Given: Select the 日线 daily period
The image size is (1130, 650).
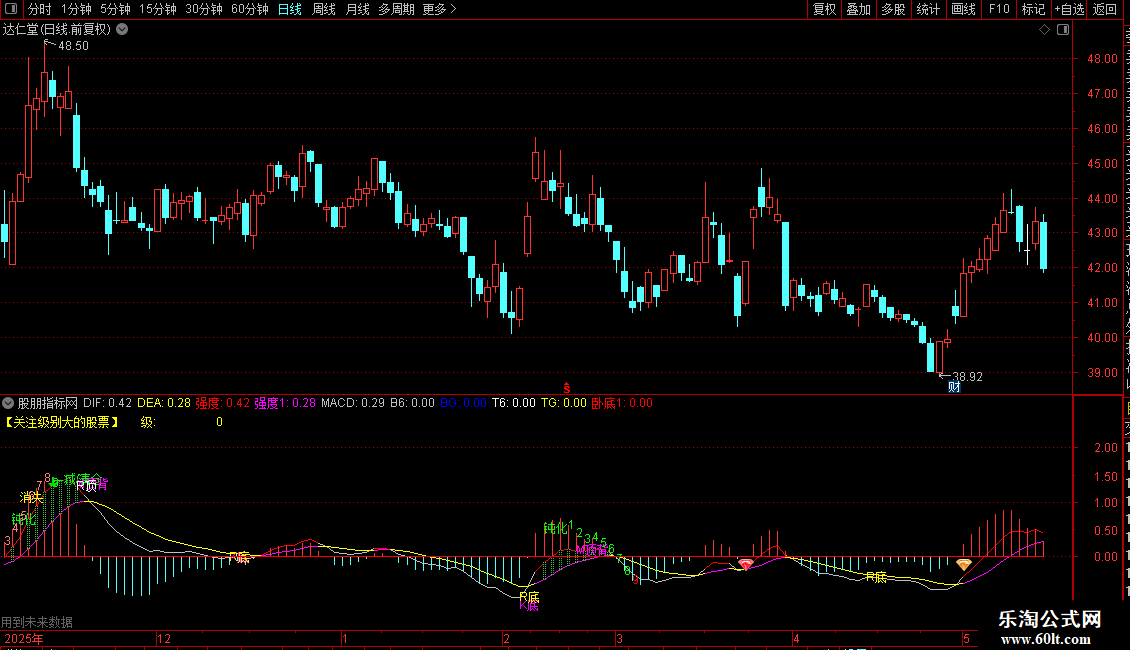Looking at the screenshot, I should coord(290,9).
